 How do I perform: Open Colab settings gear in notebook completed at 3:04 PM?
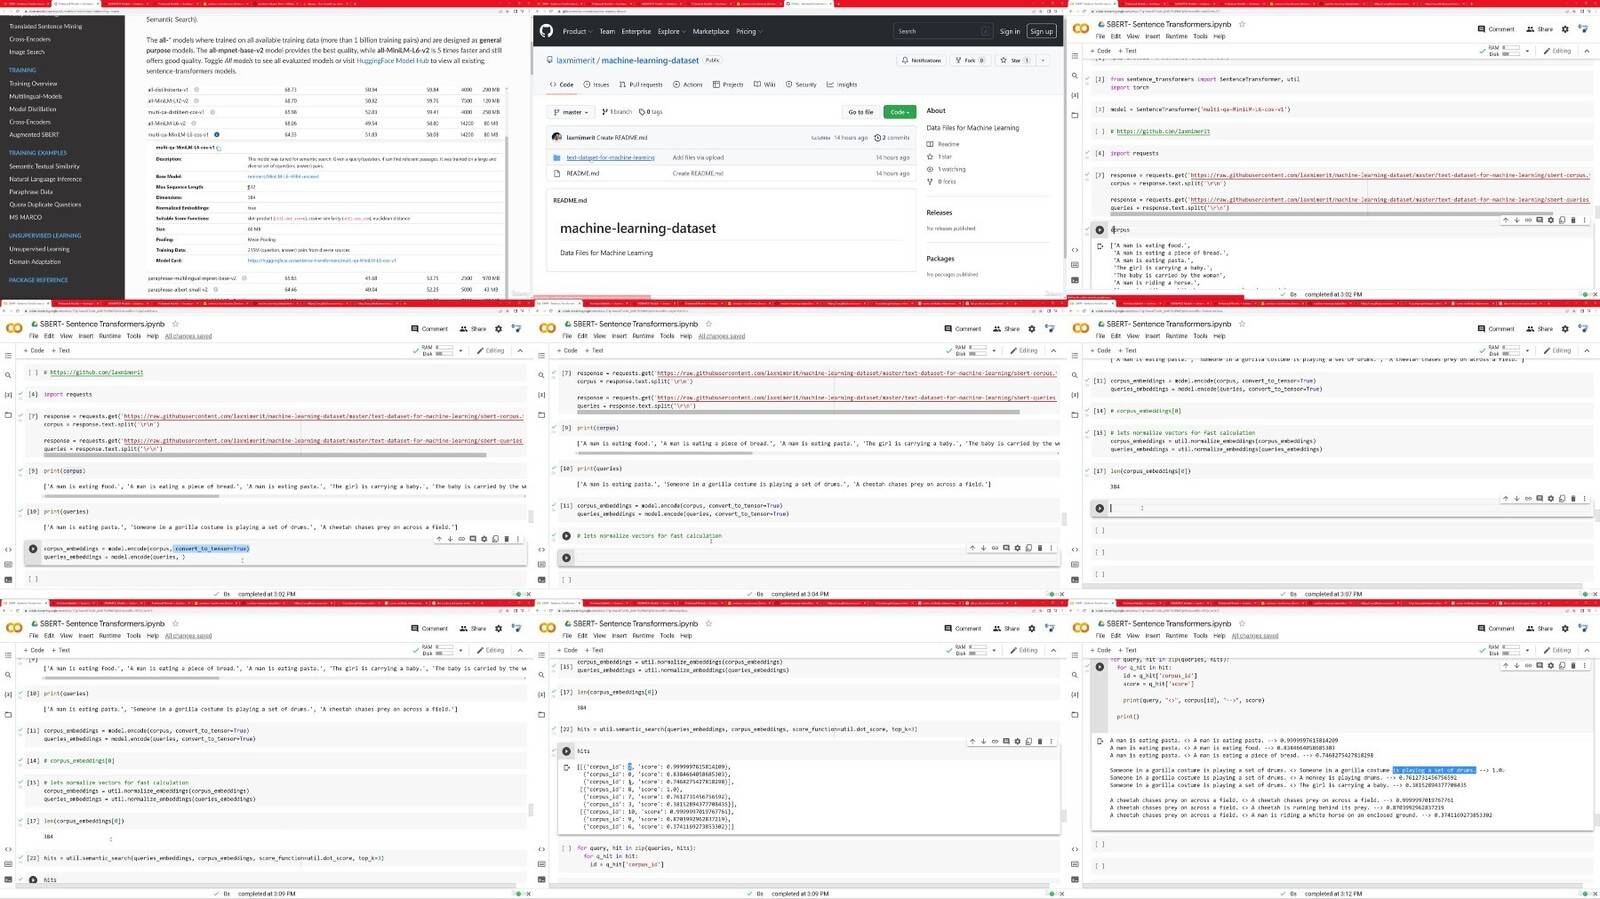coord(1032,328)
